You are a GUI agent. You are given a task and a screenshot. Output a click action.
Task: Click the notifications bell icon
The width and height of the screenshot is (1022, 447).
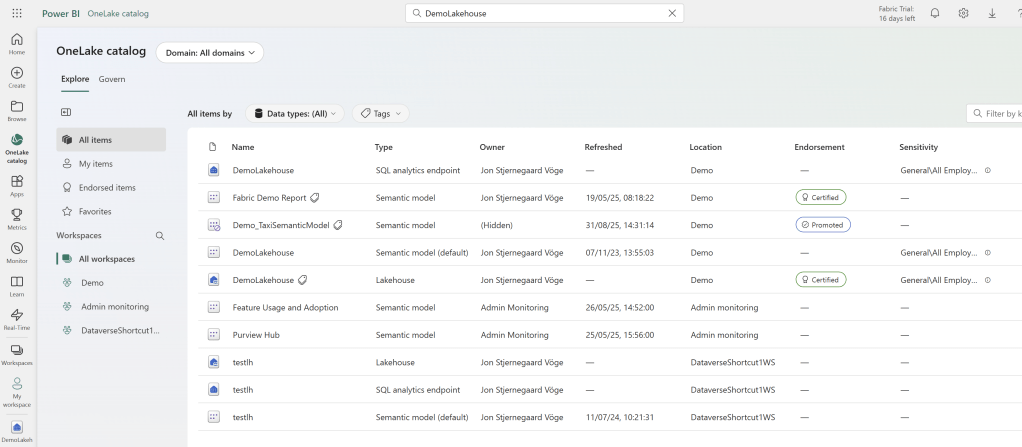pyautogui.click(x=934, y=14)
